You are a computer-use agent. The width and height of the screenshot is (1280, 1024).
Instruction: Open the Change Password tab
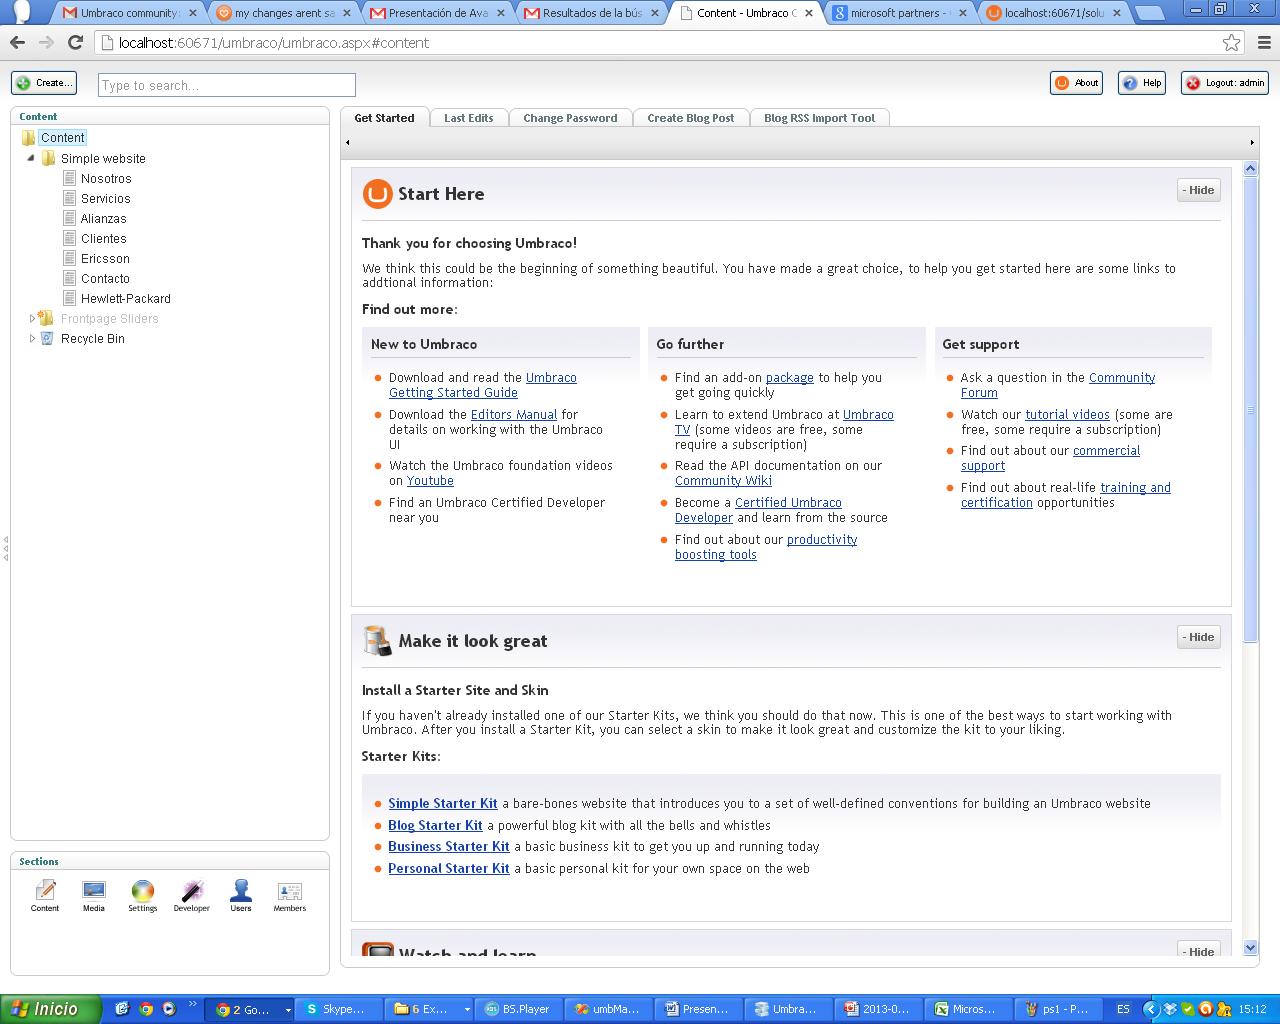pos(570,118)
